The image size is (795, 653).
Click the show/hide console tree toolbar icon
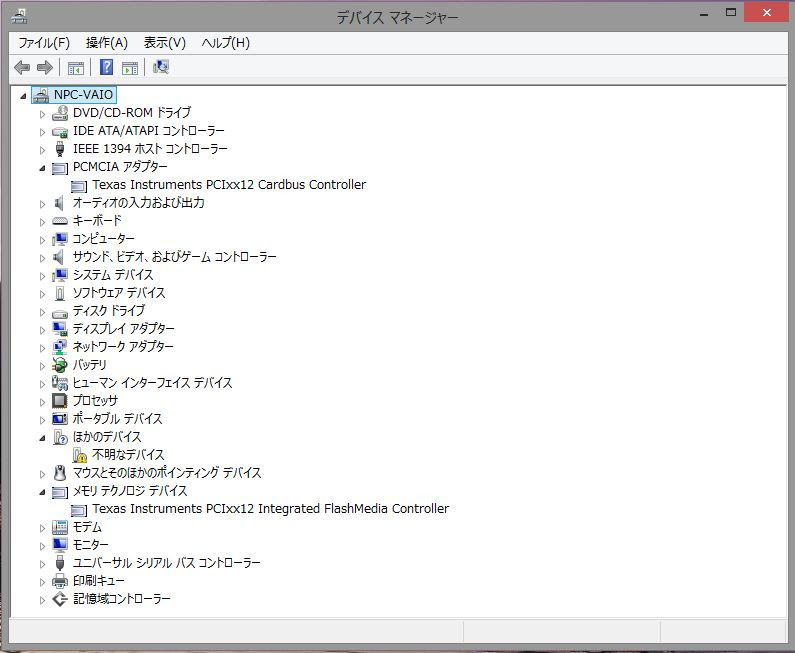point(76,67)
